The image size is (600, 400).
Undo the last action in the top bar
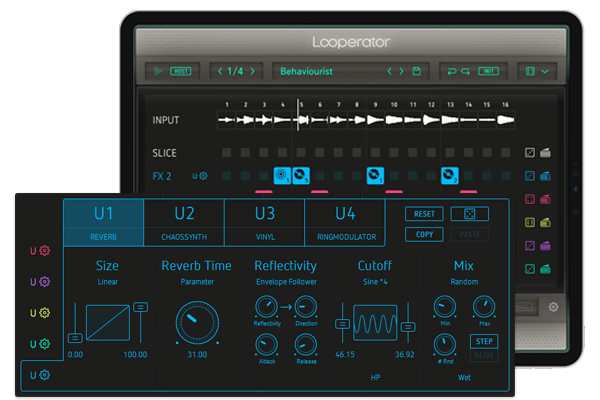452,71
